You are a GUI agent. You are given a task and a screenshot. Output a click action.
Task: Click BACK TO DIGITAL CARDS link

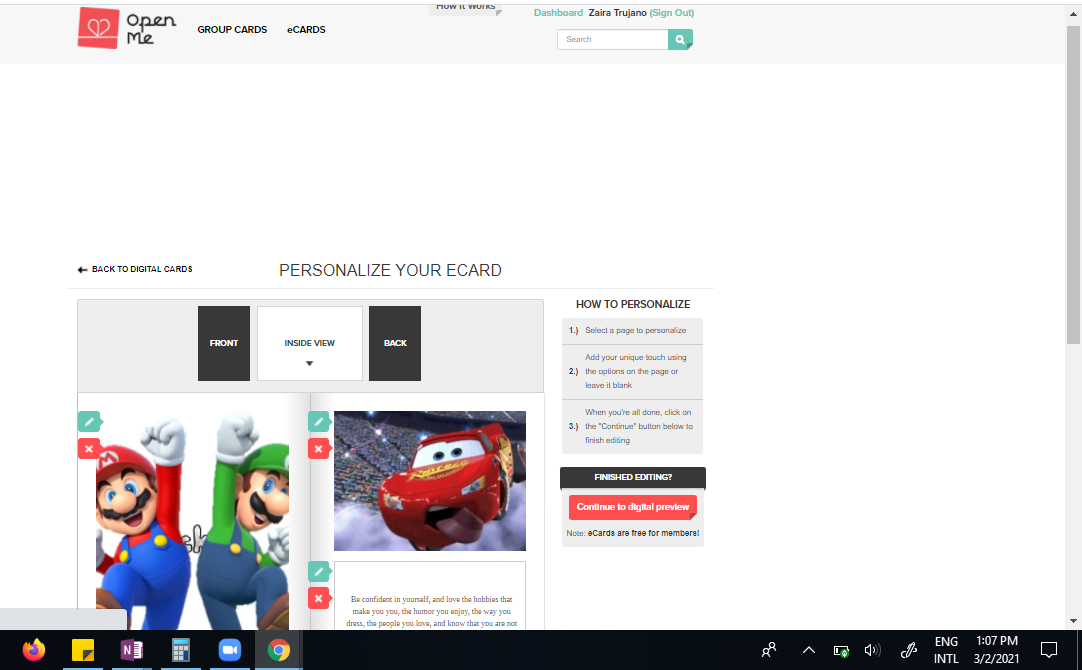click(142, 269)
